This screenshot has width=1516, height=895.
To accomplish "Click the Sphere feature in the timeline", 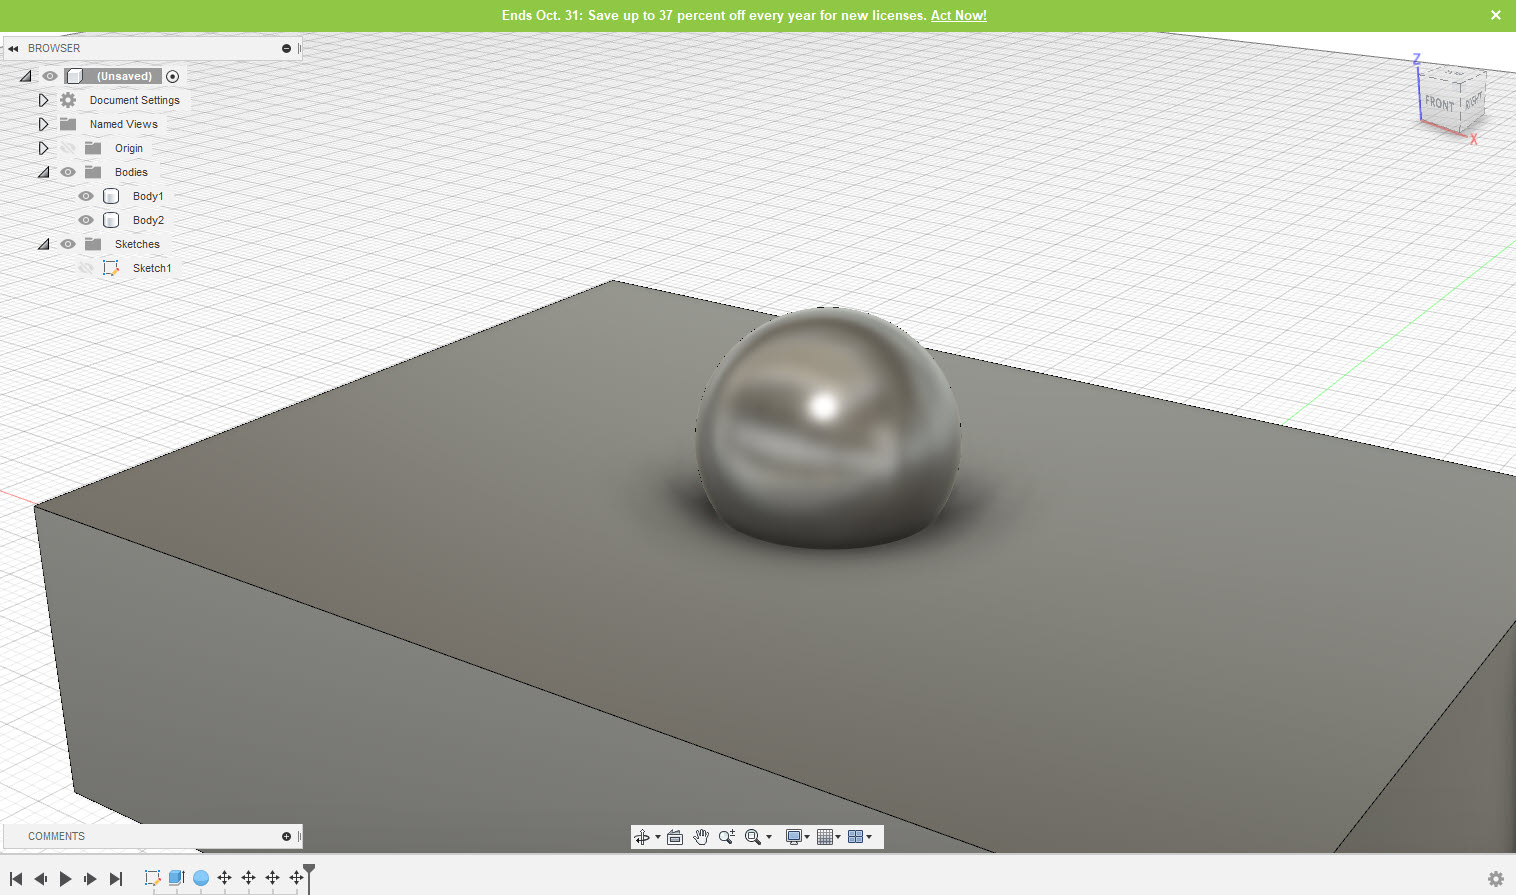I will (201, 877).
